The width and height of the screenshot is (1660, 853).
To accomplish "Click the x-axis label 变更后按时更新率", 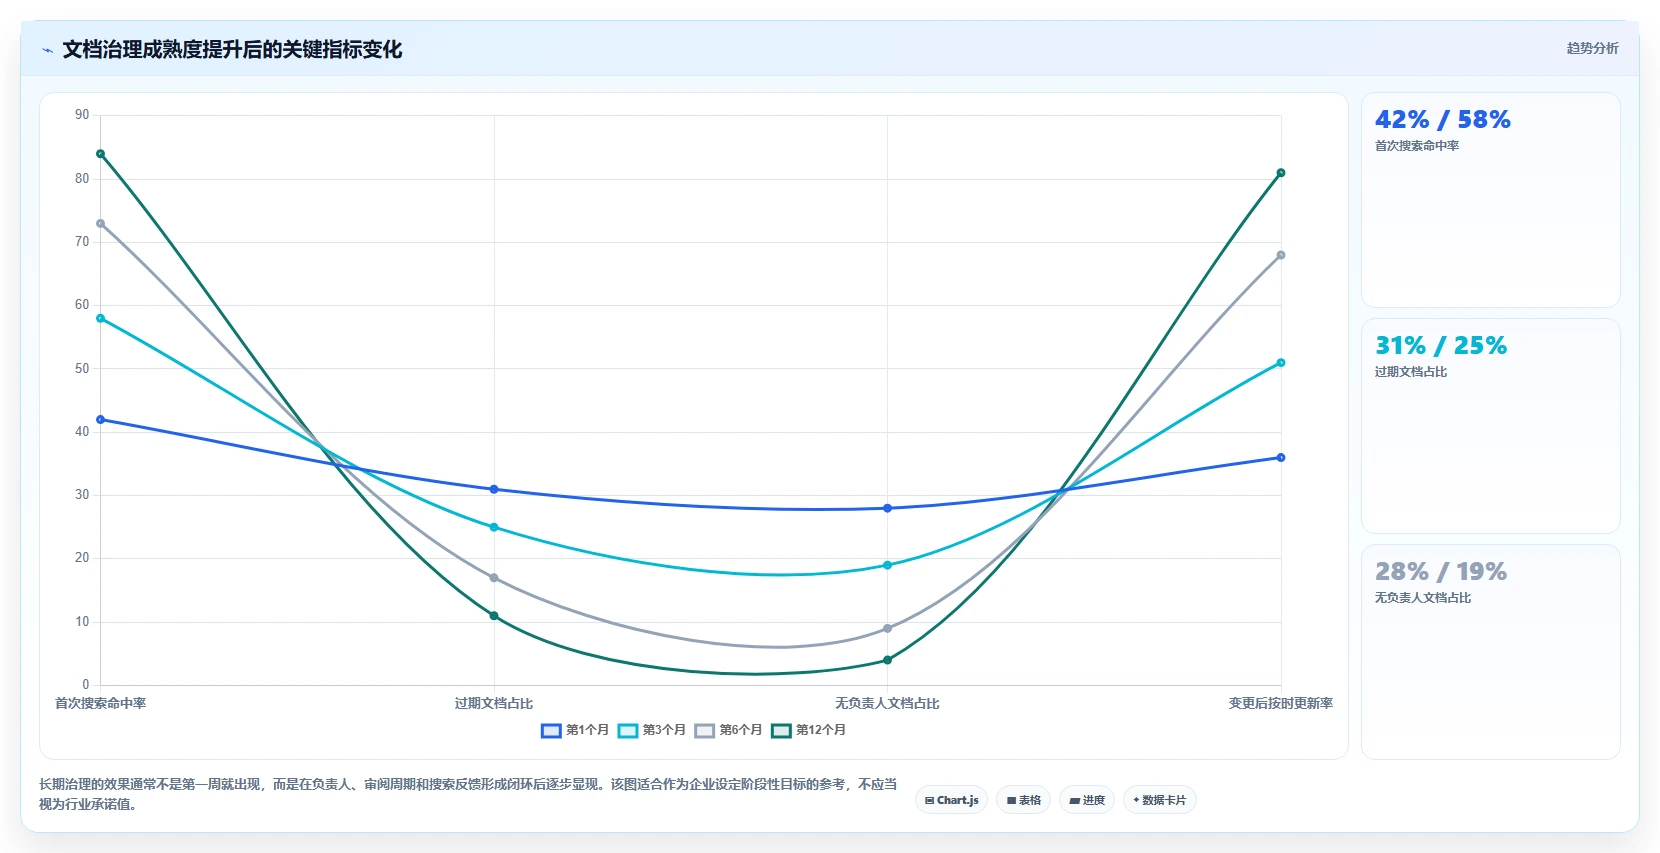I will [x=1281, y=704].
